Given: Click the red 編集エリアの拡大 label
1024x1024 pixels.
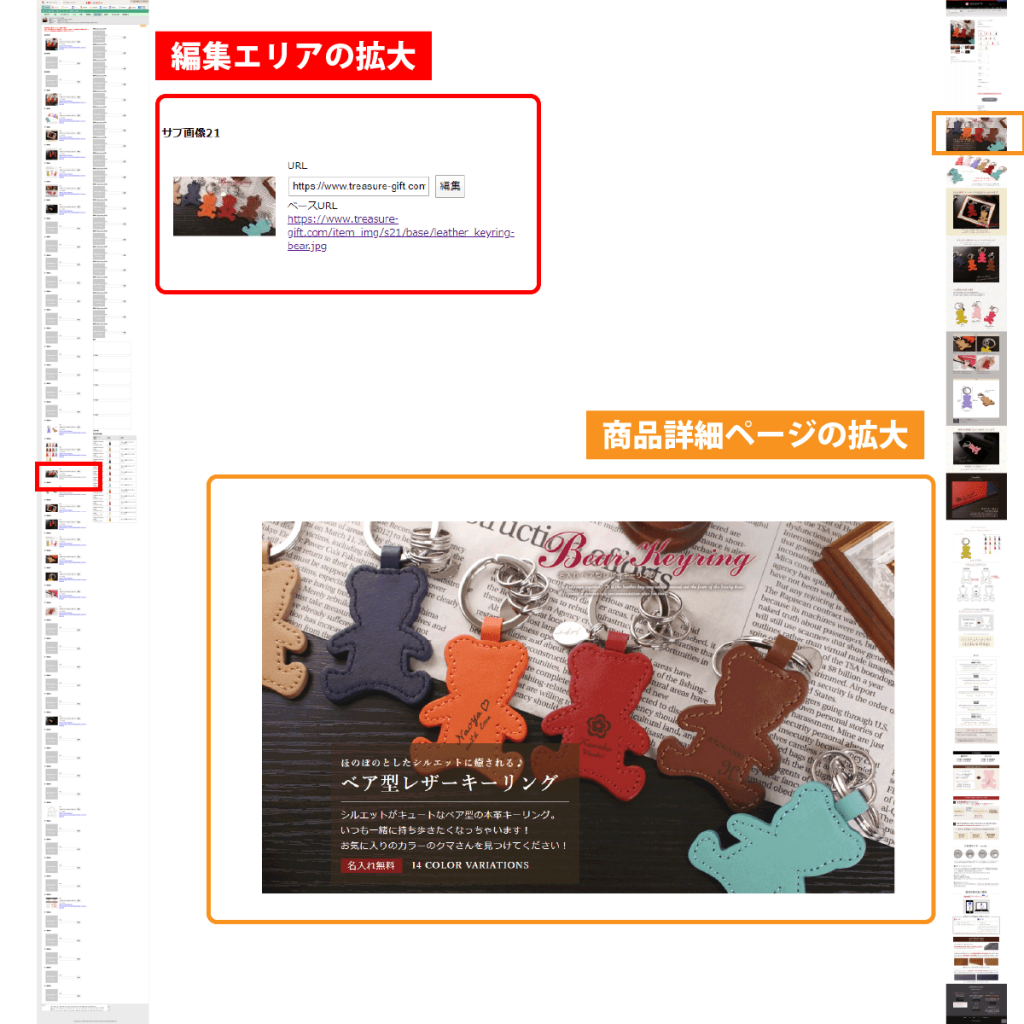Looking at the screenshot, I should (293, 56).
